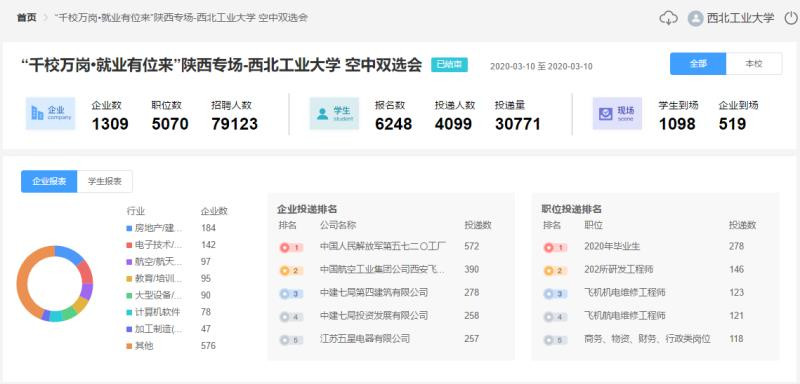Click the 企业到场 value 519
Viewport: 800px width, 384px height.
(732, 124)
